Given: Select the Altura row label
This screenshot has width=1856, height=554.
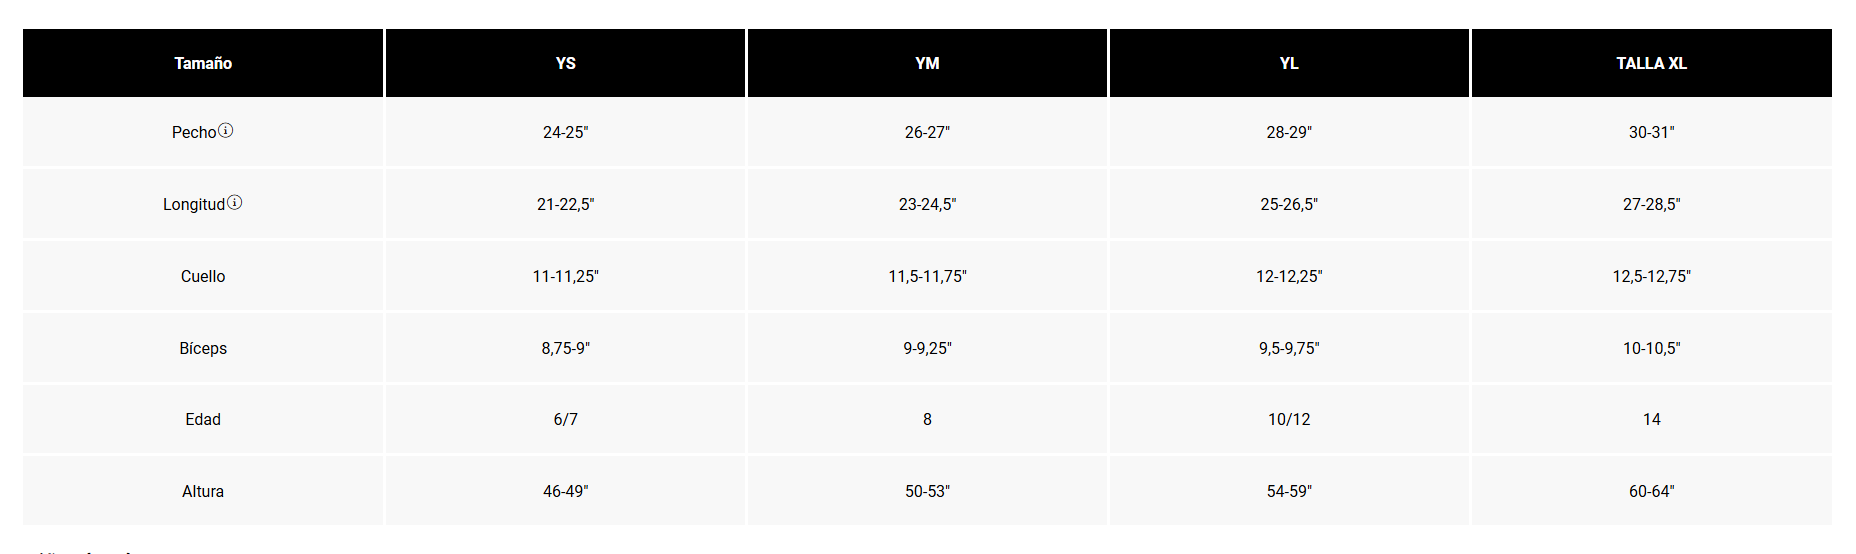Looking at the screenshot, I should point(203,491).
